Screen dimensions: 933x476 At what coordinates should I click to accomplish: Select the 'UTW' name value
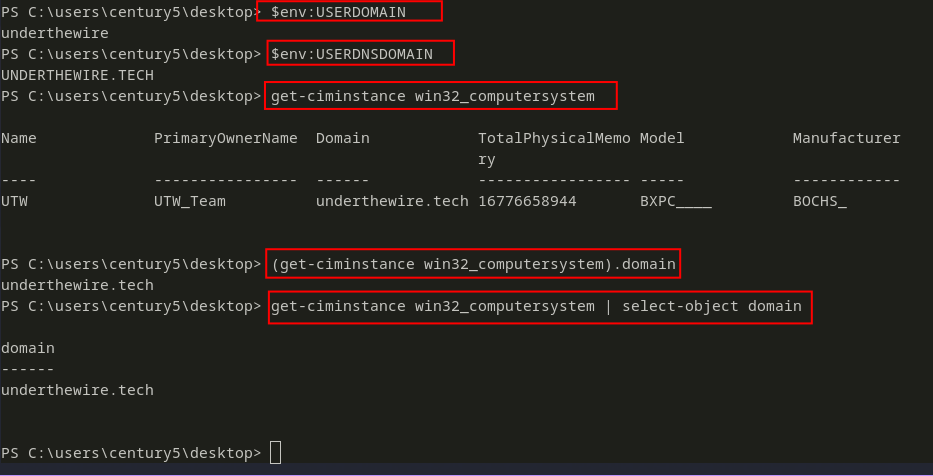14,201
